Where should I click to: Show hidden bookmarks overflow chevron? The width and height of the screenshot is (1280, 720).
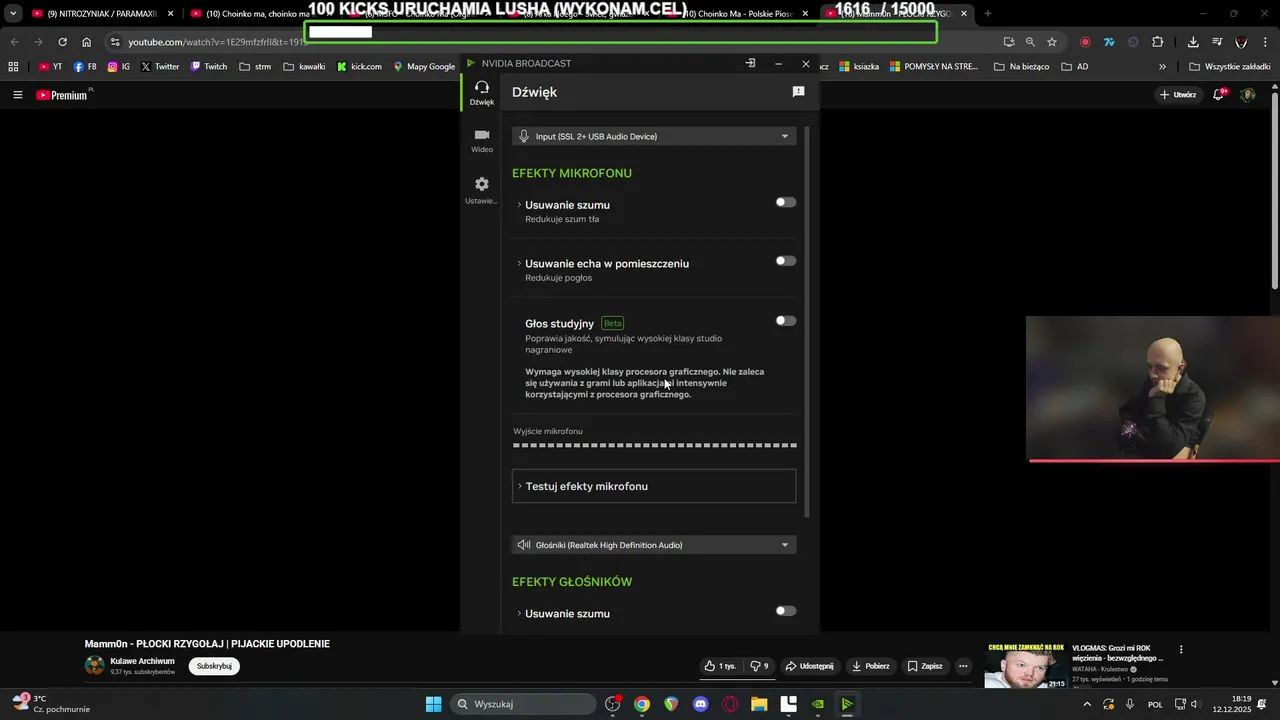tap(1162, 67)
